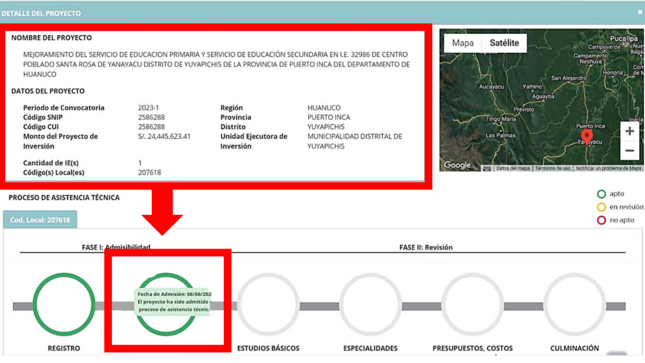Select Código SNIP value 2586288

click(x=151, y=117)
